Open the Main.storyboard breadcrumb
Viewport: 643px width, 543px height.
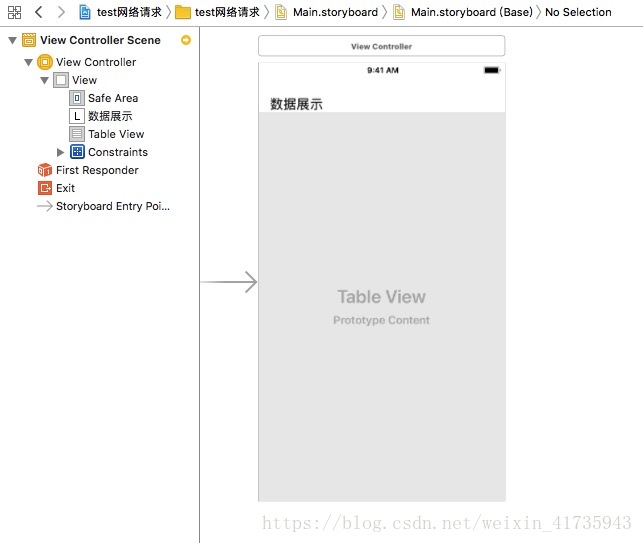pos(335,12)
